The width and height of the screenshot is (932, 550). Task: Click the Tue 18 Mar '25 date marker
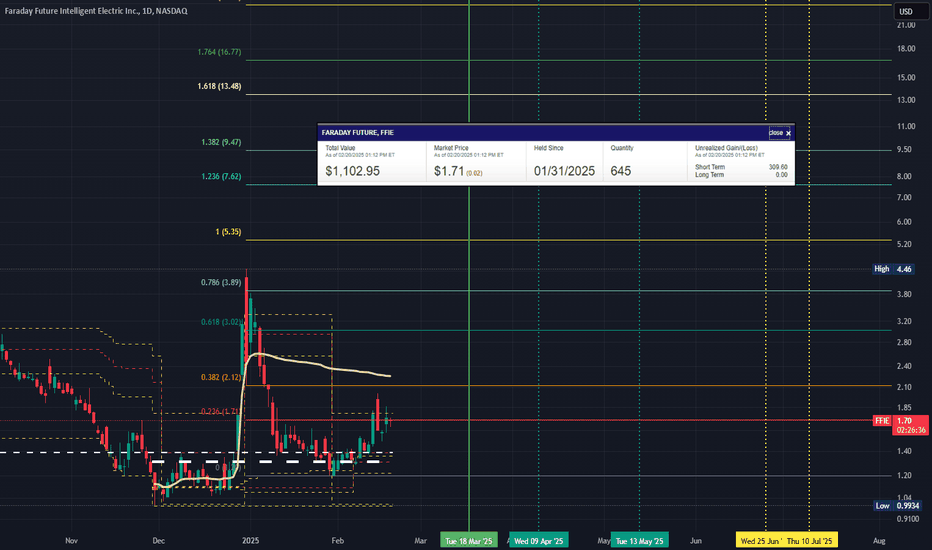point(469,540)
